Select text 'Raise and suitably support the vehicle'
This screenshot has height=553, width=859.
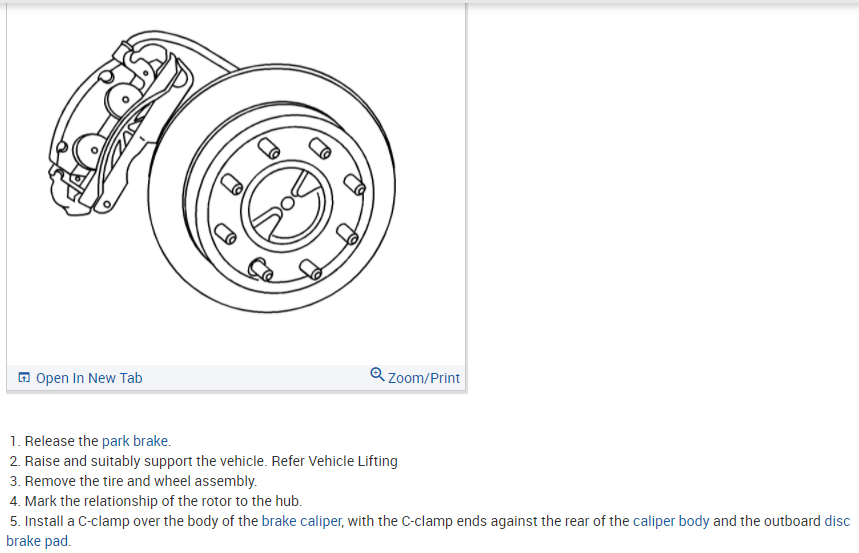(145, 461)
